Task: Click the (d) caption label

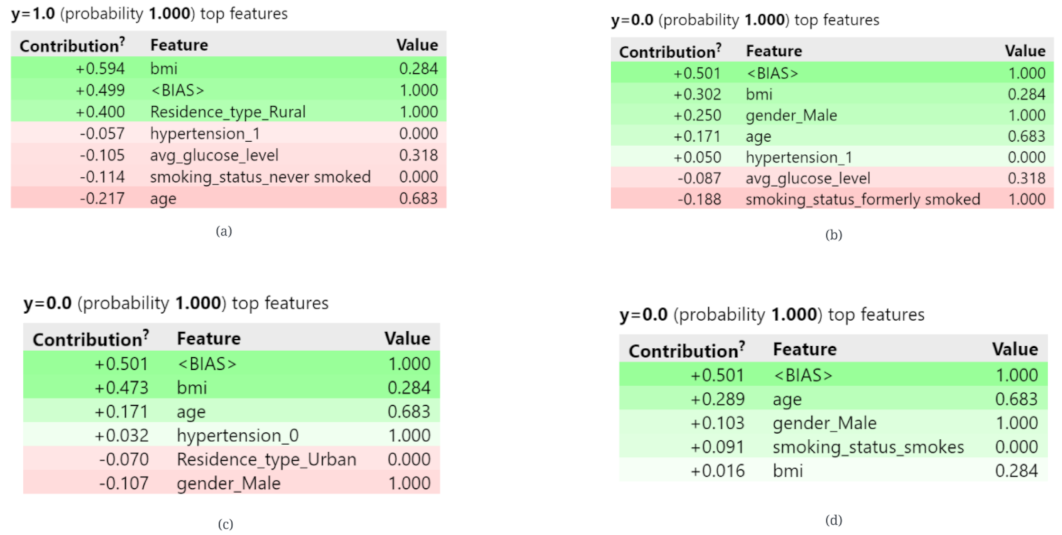Action: pos(834,520)
